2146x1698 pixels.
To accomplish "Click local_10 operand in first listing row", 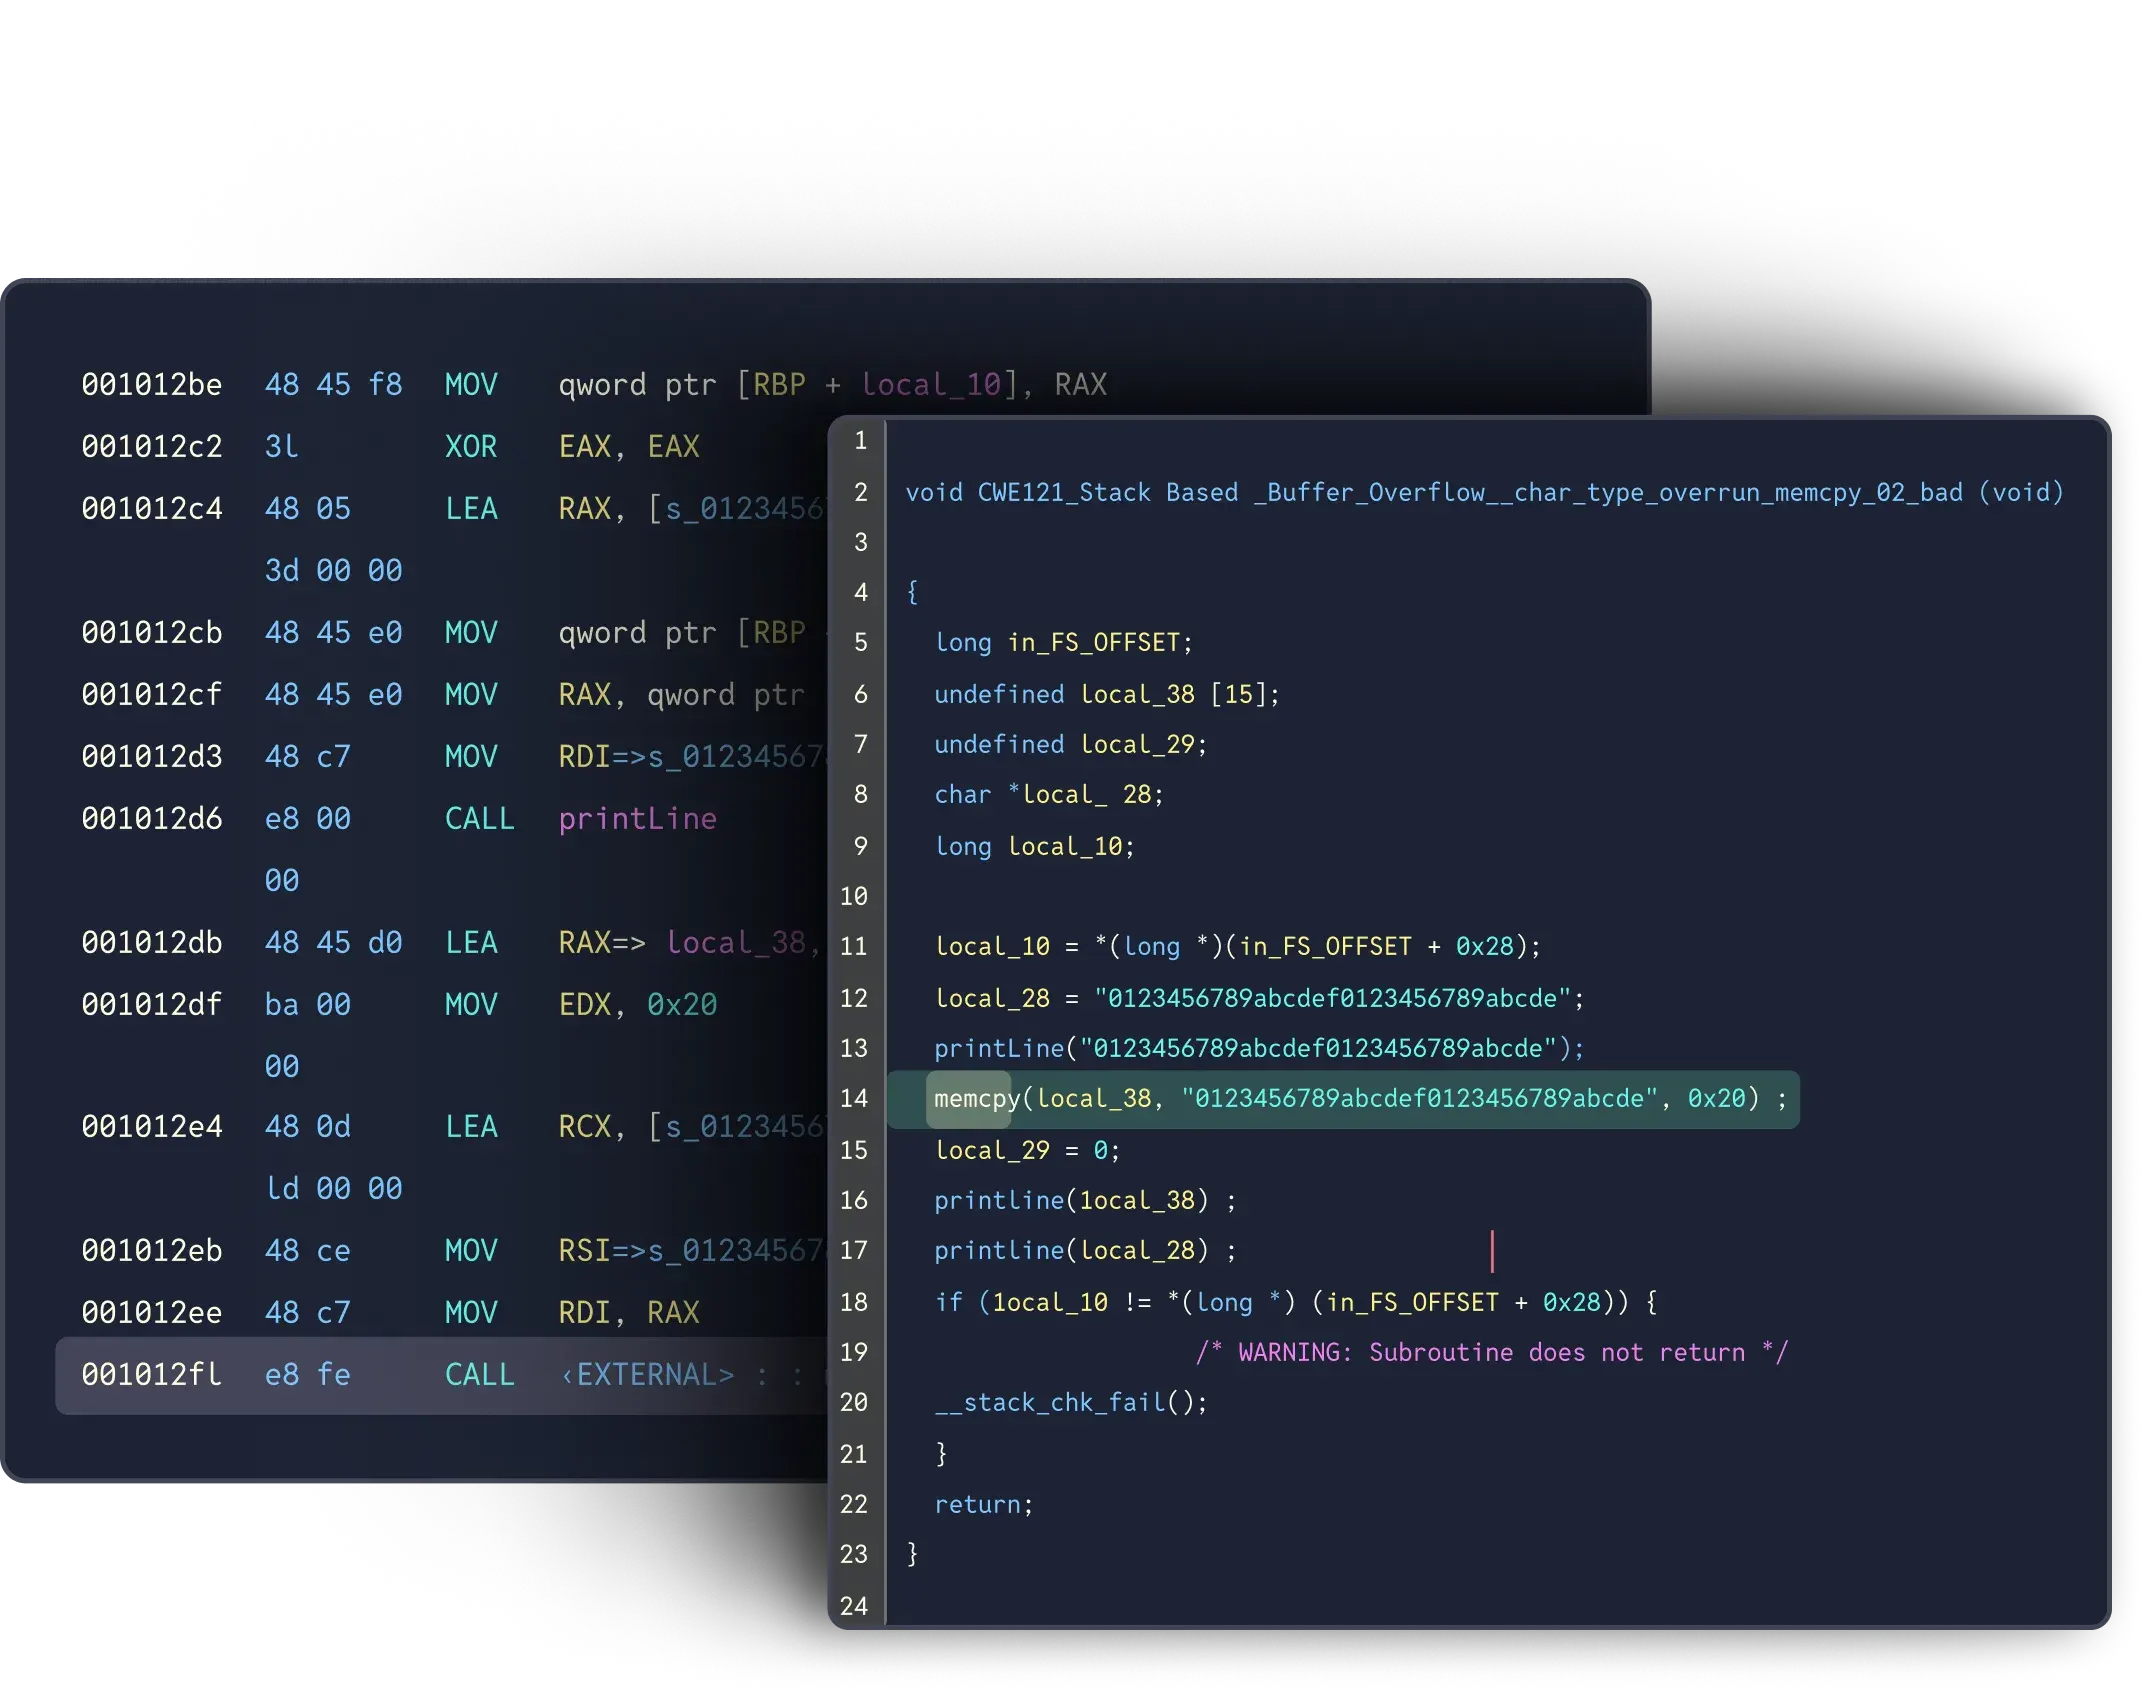I will (932, 385).
